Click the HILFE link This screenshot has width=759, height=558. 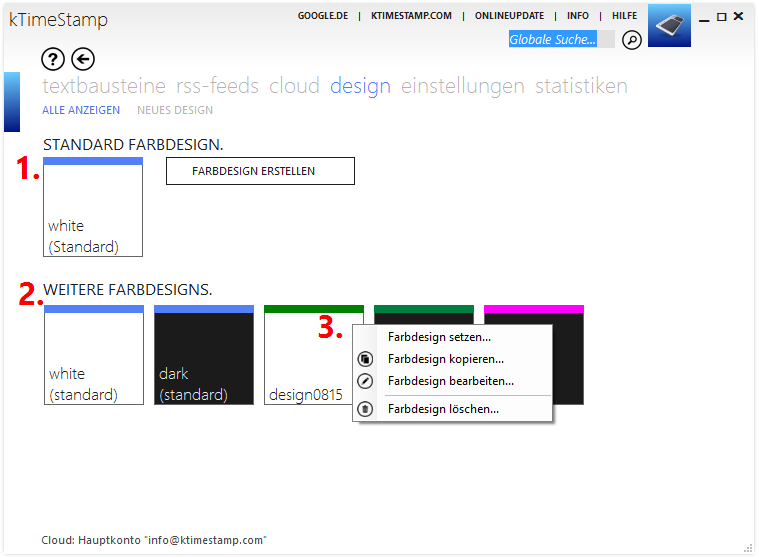pyautogui.click(x=624, y=16)
